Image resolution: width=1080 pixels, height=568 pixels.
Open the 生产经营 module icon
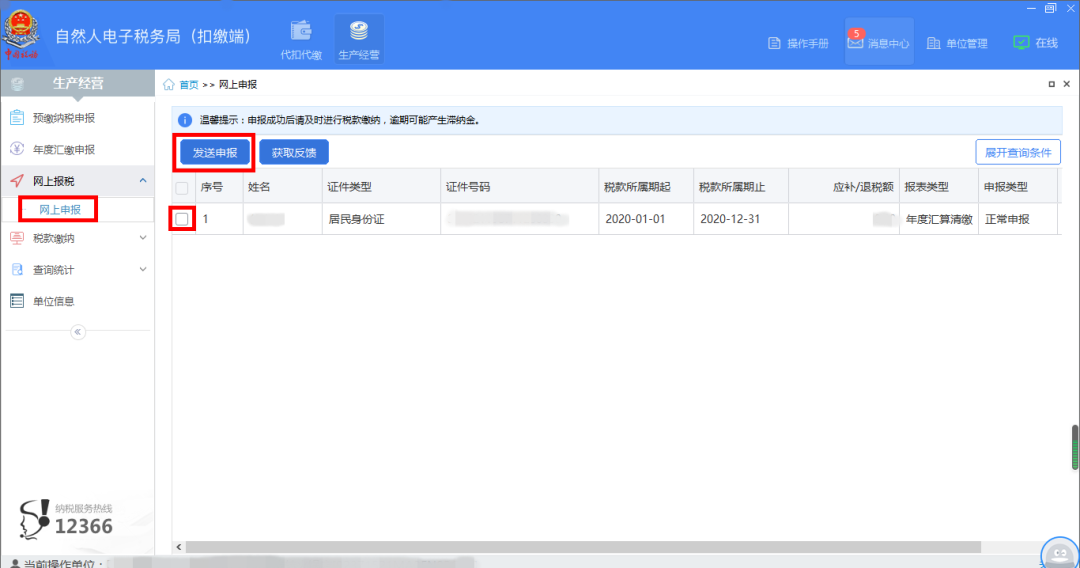click(359, 41)
